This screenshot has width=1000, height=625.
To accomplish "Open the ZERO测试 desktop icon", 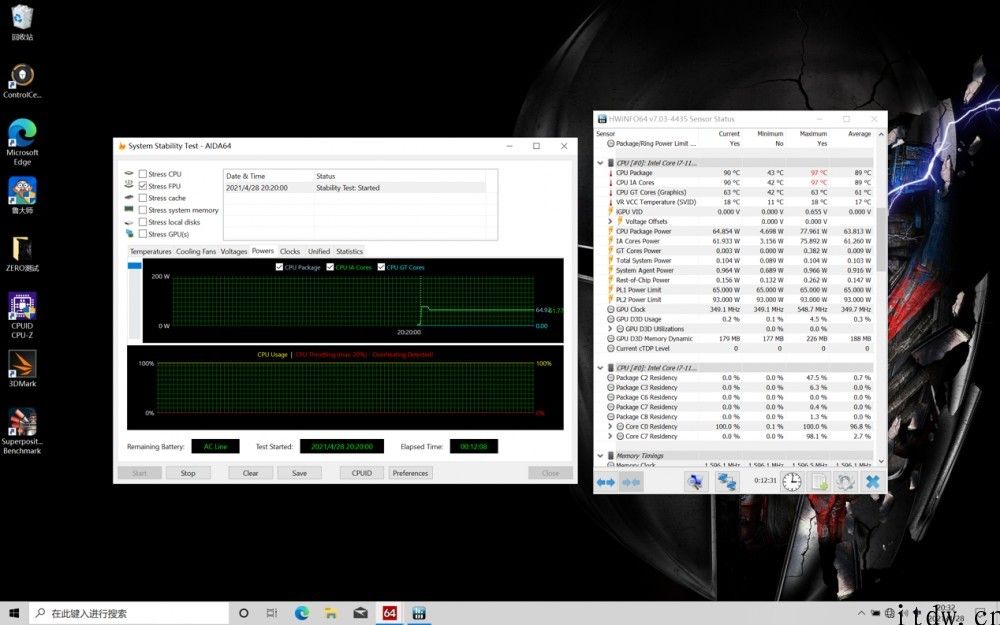I will [x=22, y=254].
